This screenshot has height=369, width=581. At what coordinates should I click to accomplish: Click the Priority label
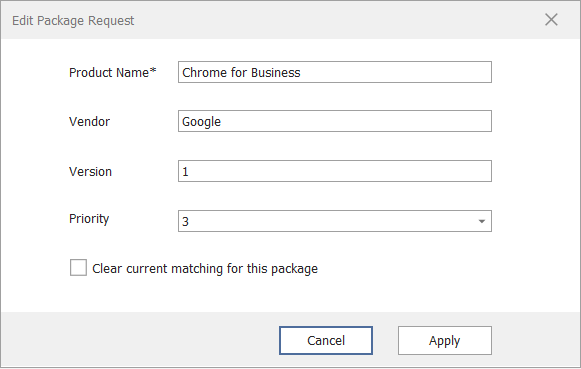(x=89, y=219)
